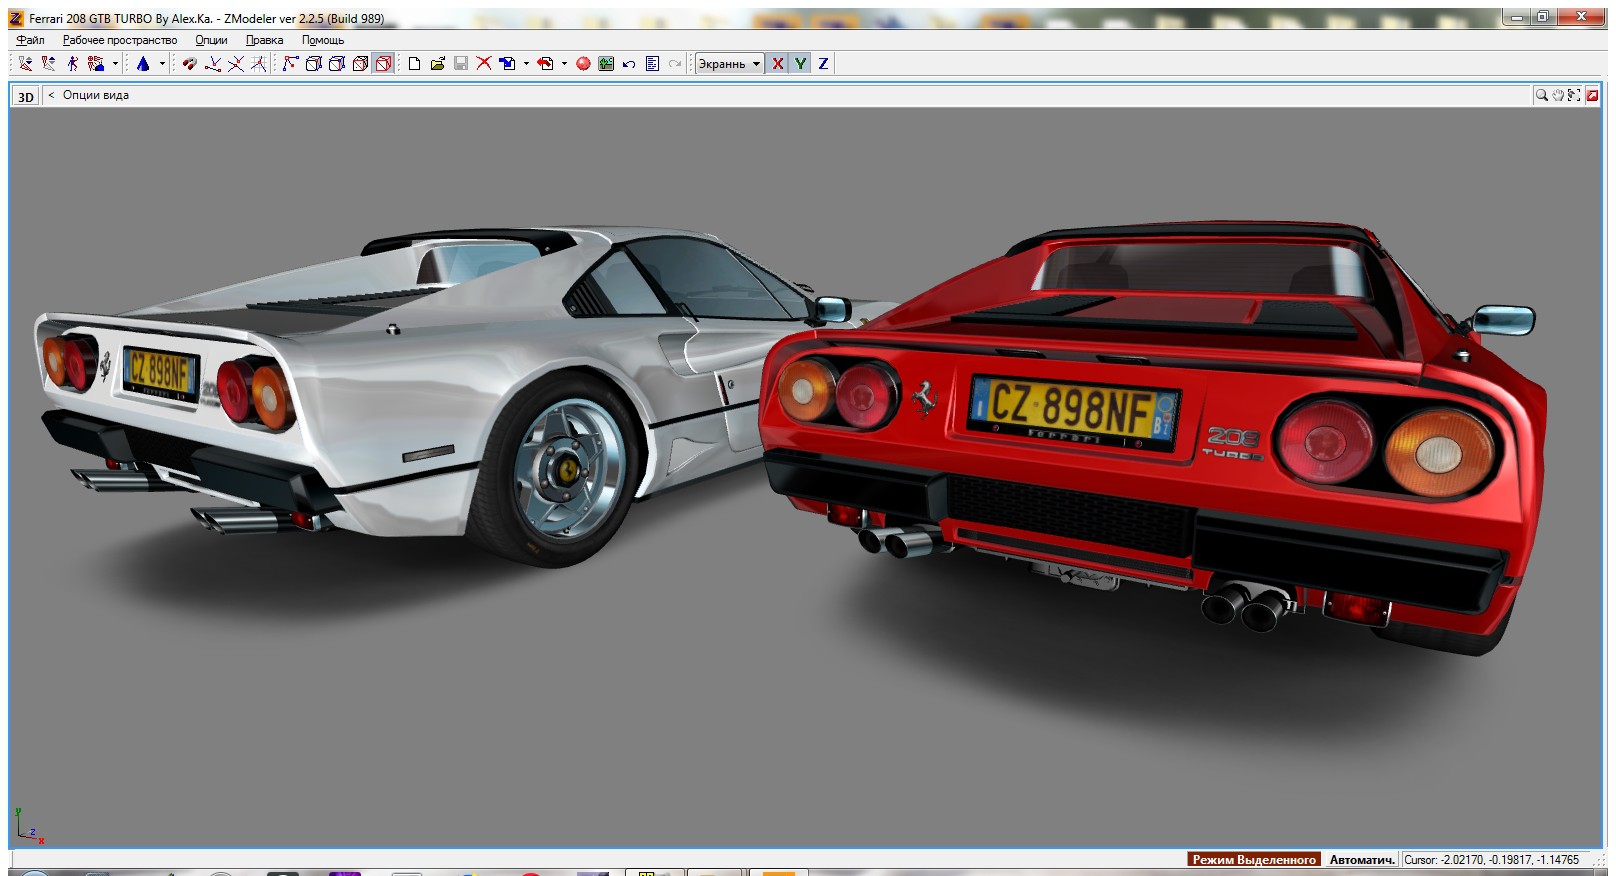
Task: Expand the arrow beside the objects tool icon
Action: tap(115, 63)
